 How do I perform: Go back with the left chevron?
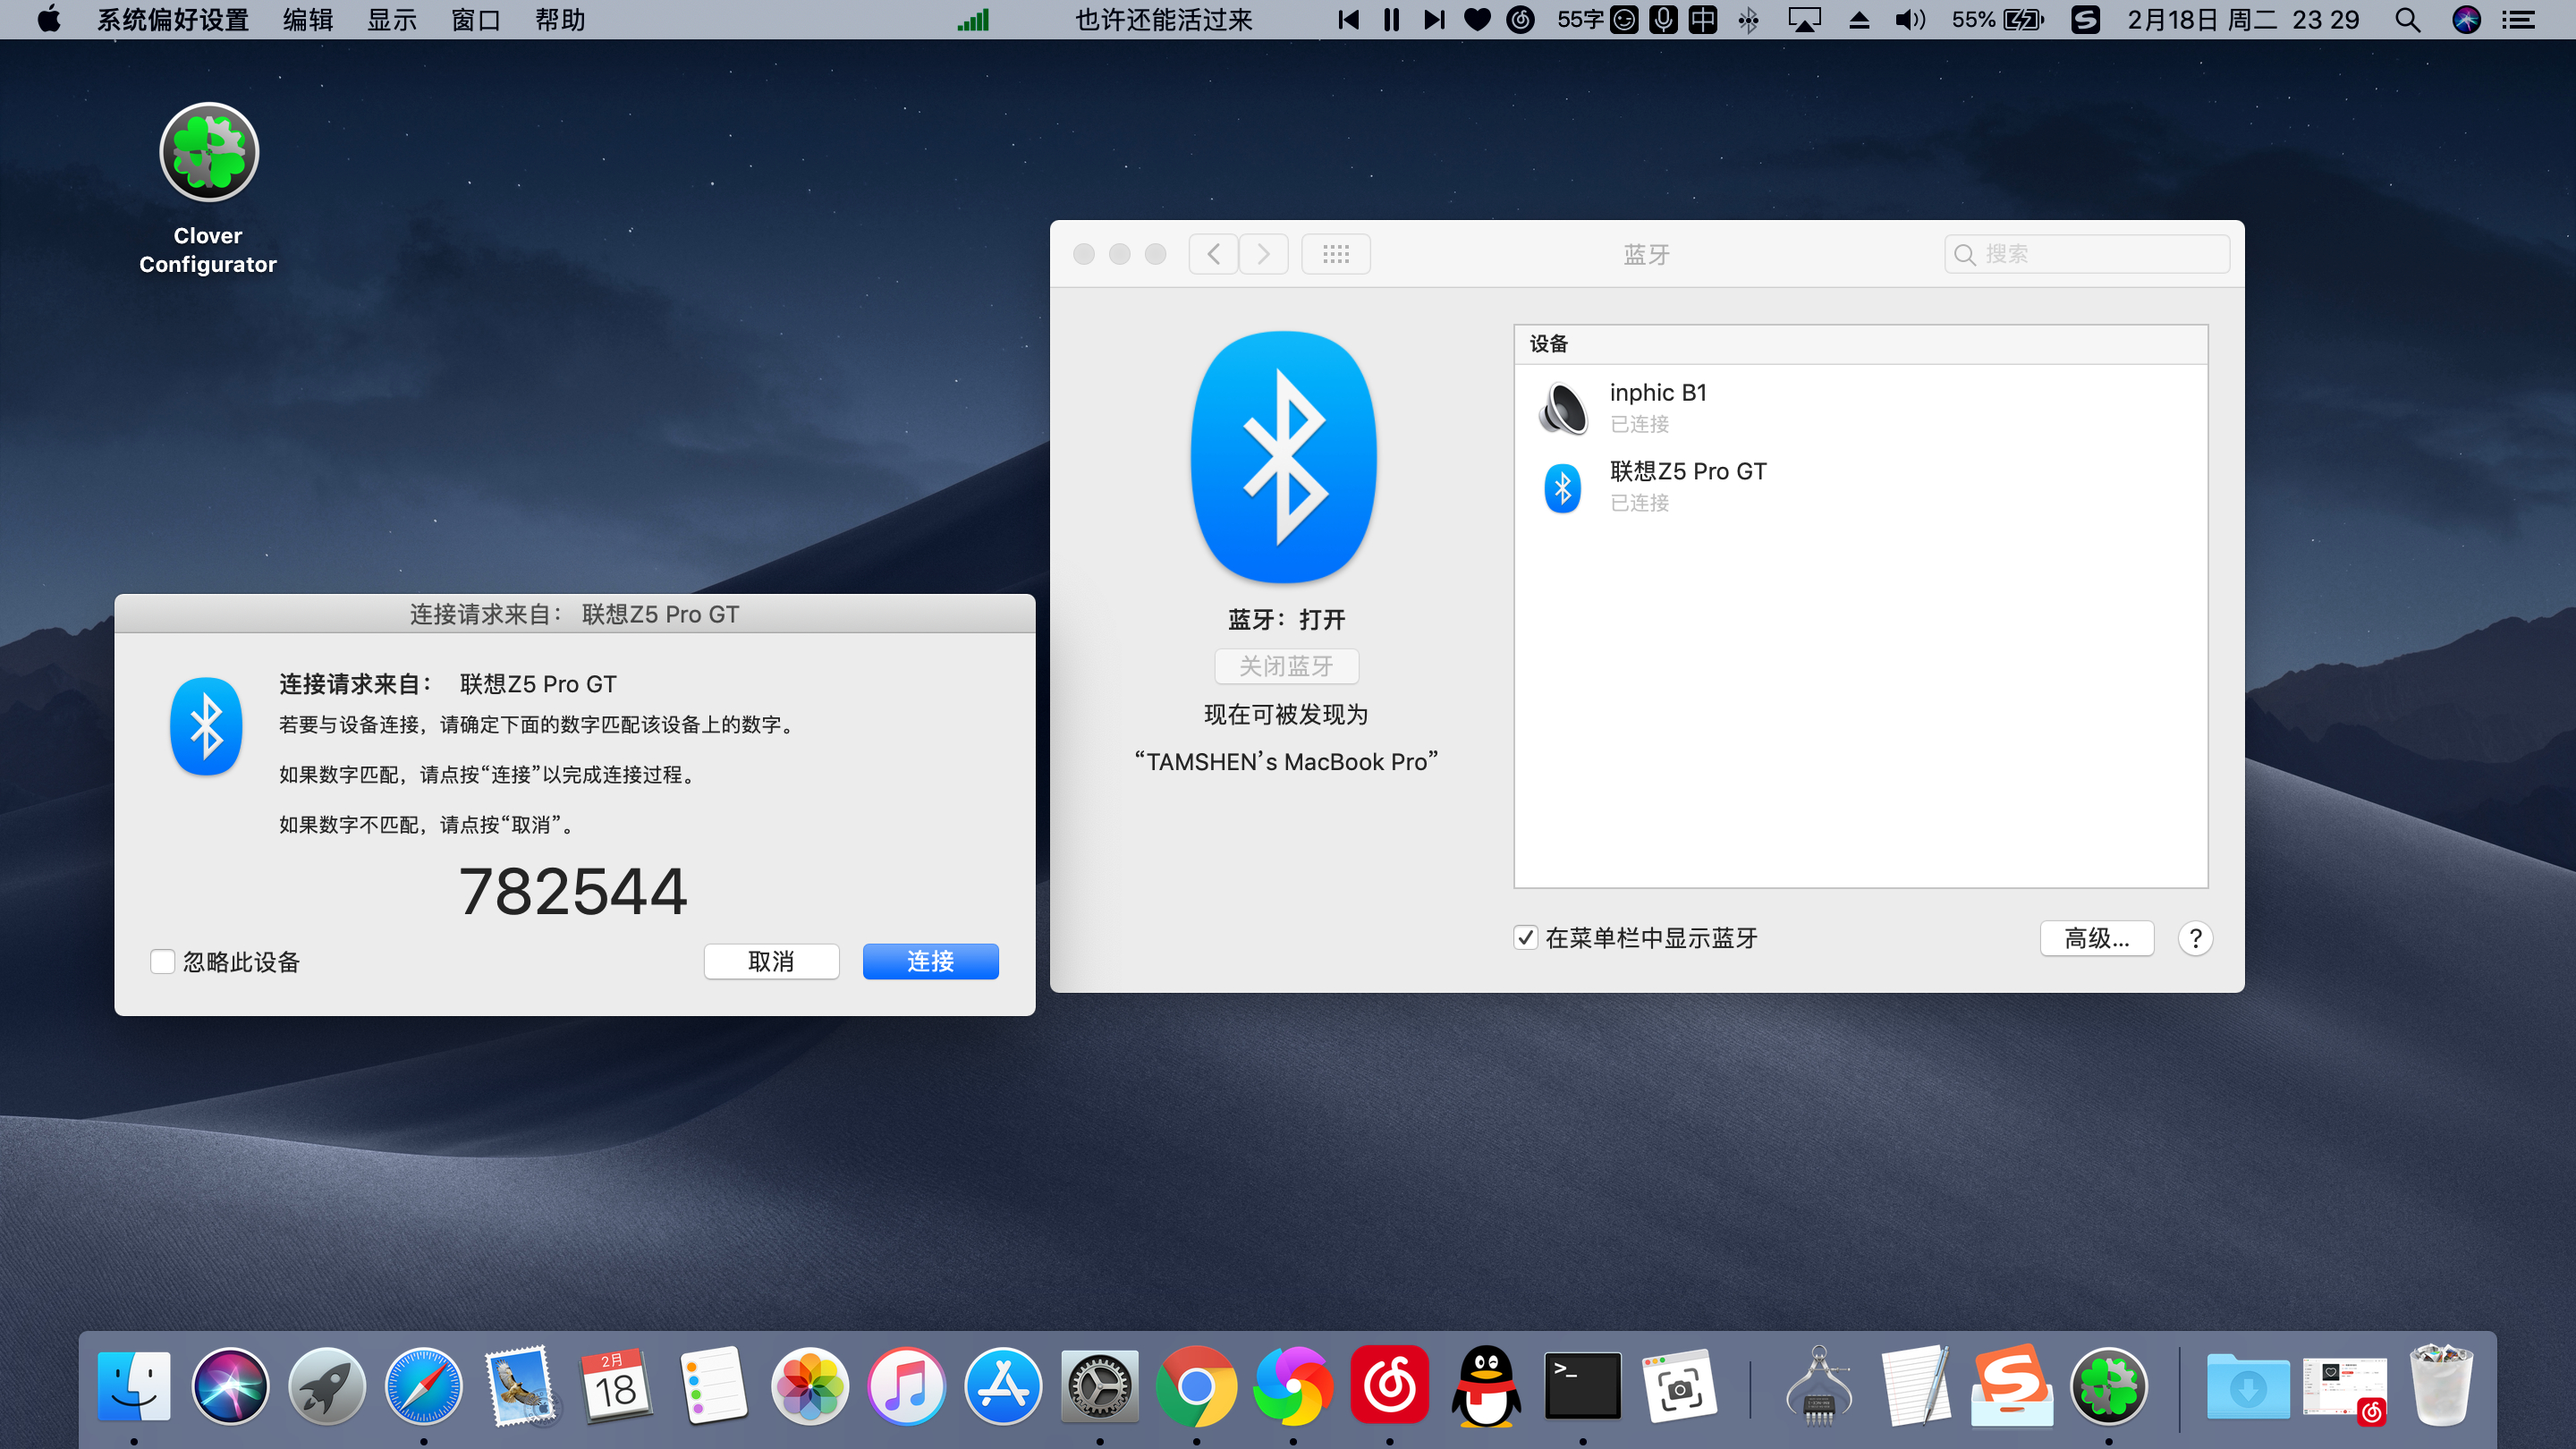[1213, 254]
